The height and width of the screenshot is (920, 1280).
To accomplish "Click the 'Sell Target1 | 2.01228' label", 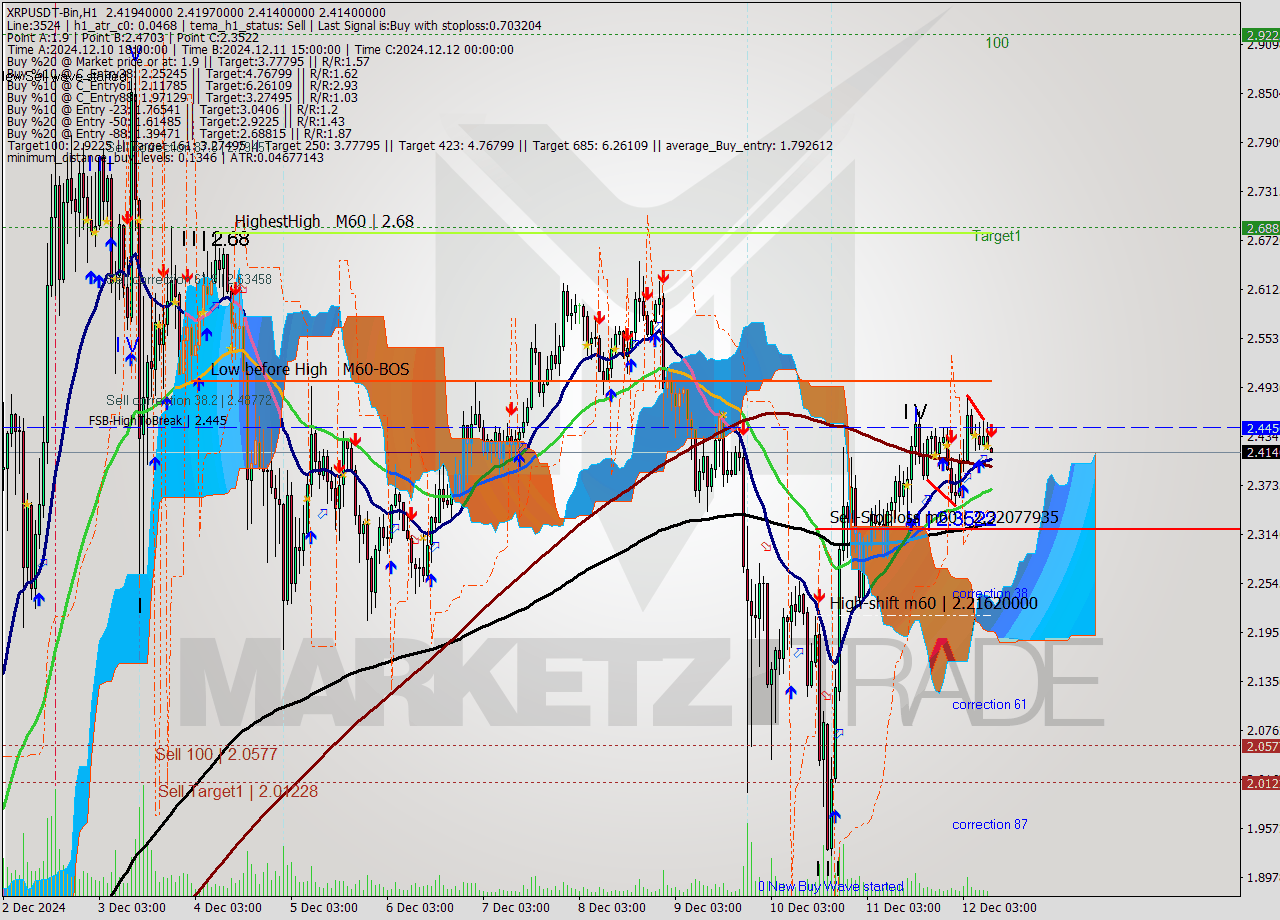I will pos(238,792).
